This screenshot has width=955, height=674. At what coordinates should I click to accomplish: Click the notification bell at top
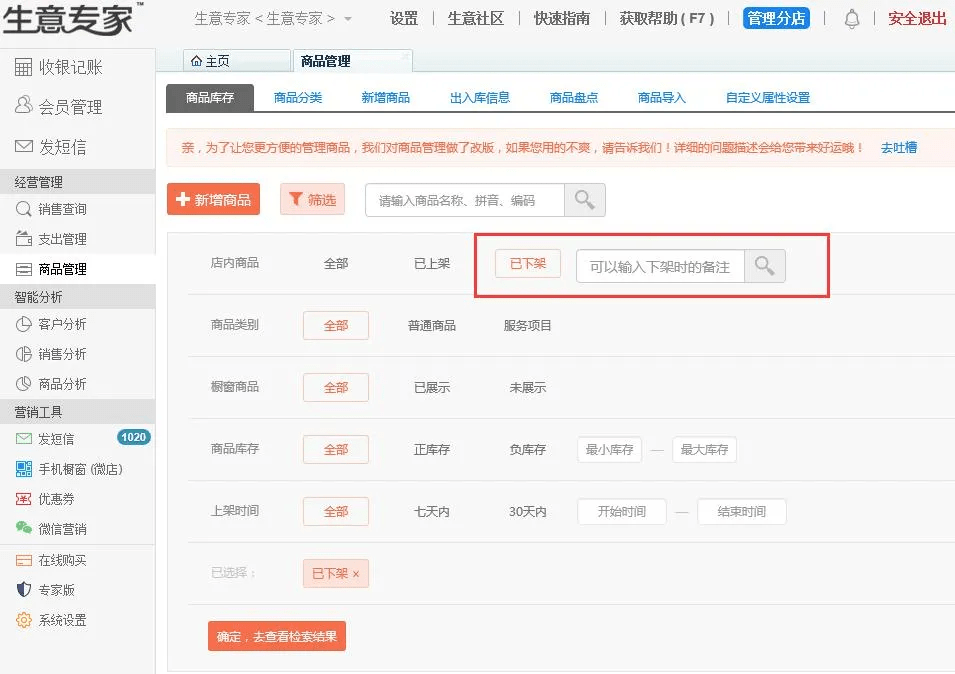tap(852, 17)
